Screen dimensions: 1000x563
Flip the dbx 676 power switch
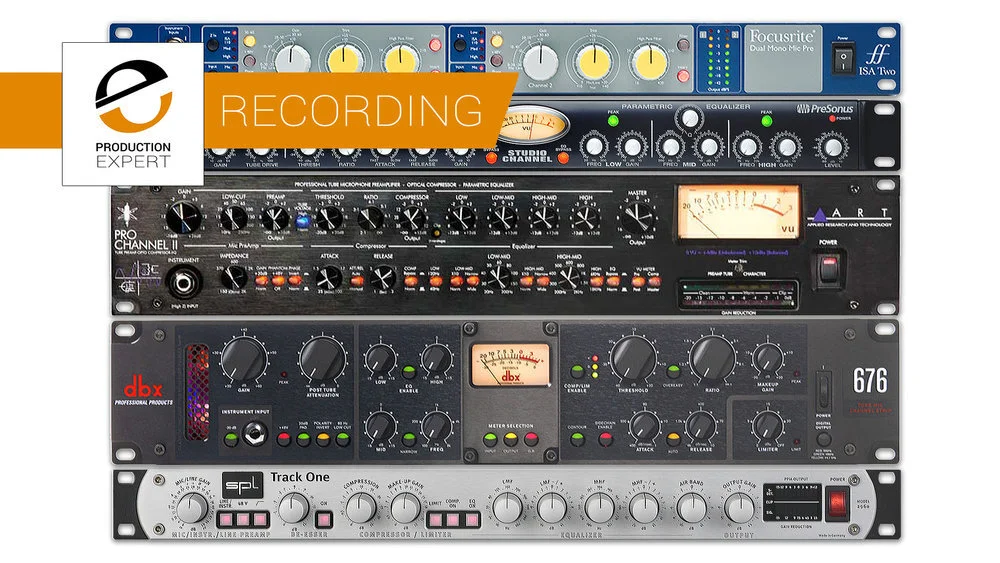click(x=823, y=391)
